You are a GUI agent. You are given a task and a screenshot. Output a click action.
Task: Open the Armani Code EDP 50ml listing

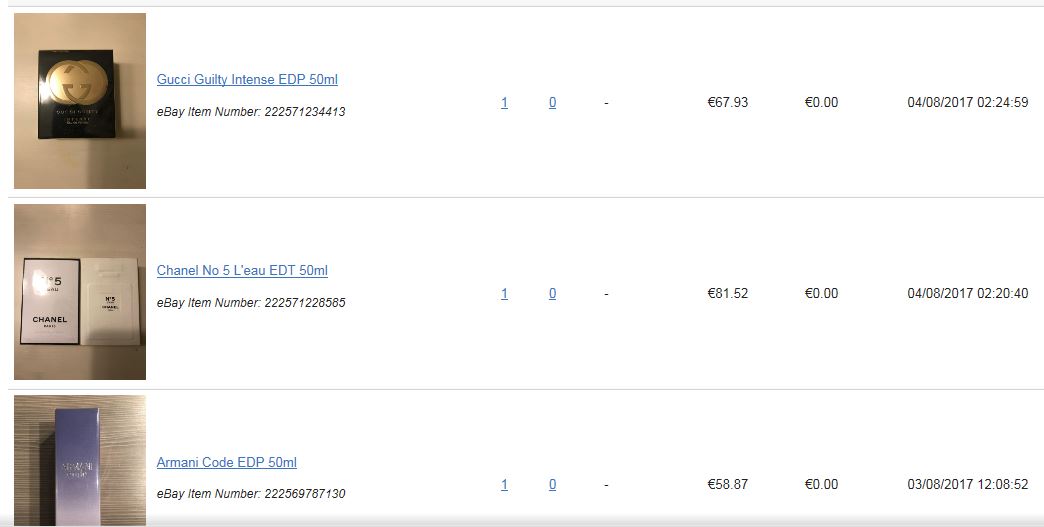[x=226, y=462]
